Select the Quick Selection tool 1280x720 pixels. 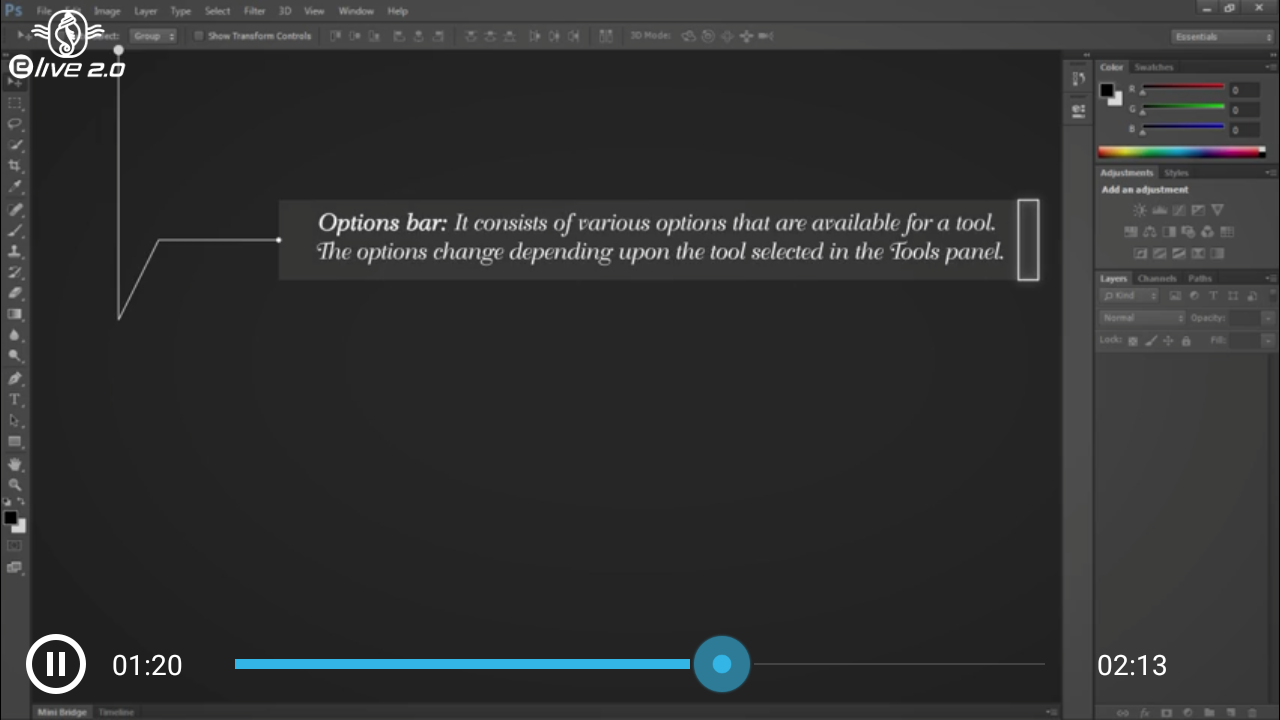pyautogui.click(x=15, y=145)
